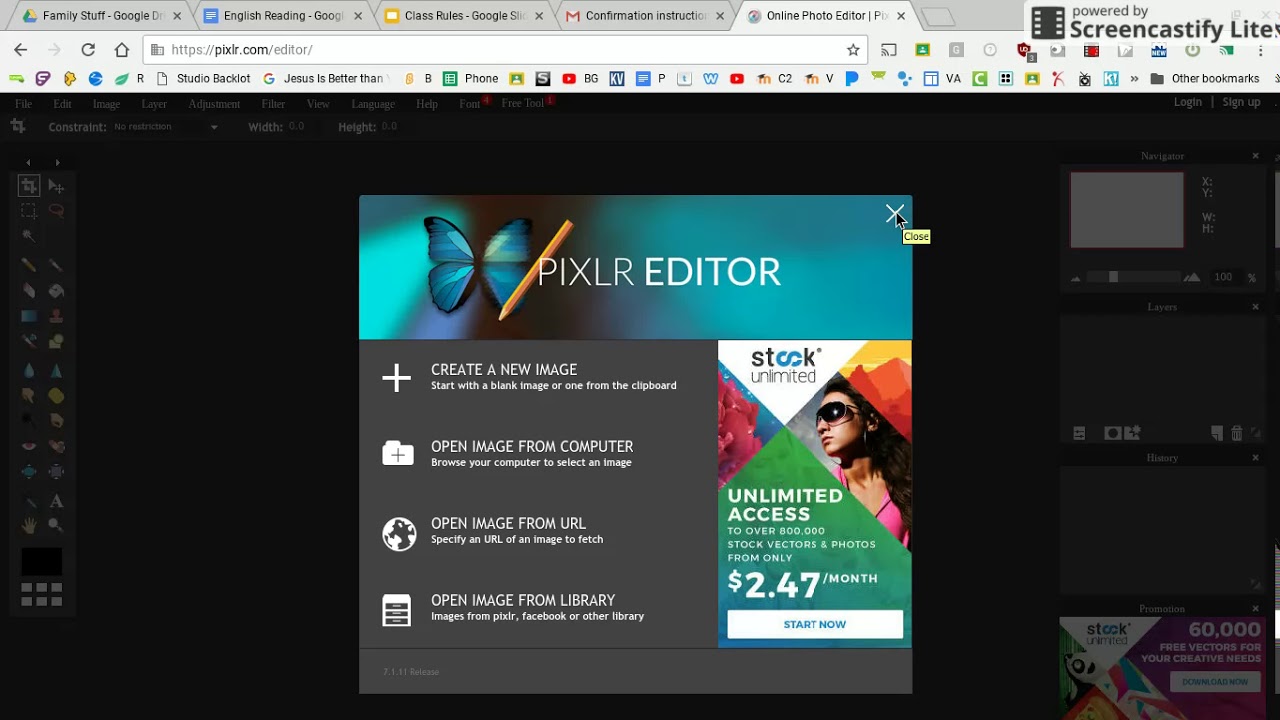The width and height of the screenshot is (1280, 720).
Task: Click the black foreground color swatch
Action: (42, 561)
